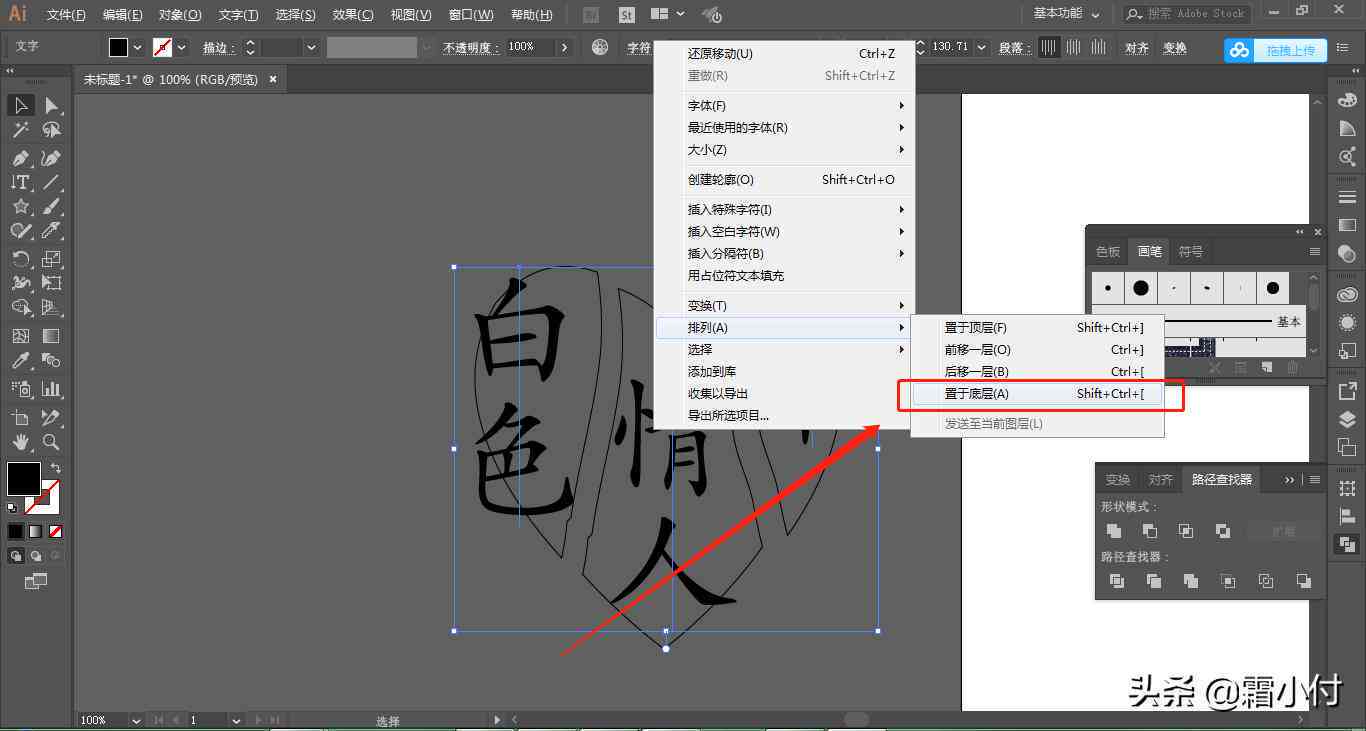
Task: Expand opacity value arrow
Action: coord(564,47)
